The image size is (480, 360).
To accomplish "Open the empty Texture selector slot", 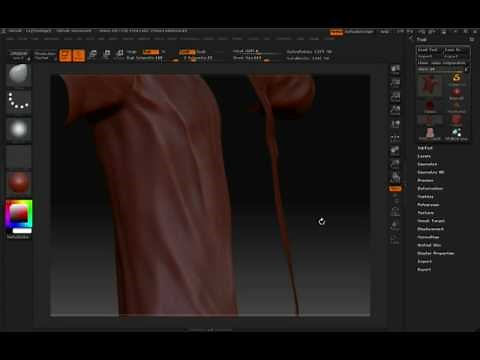I will click(19, 156).
